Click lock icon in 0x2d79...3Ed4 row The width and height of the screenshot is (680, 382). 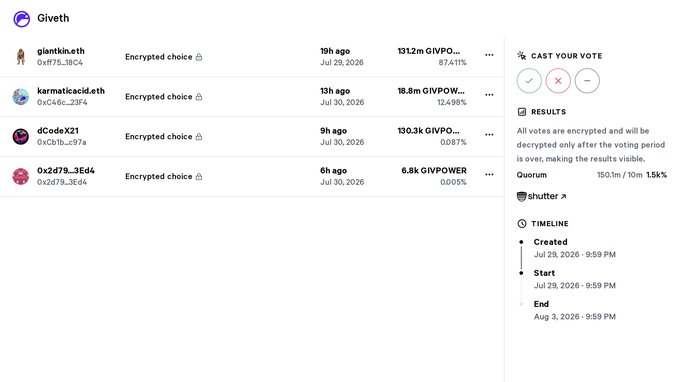coord(199,176)
